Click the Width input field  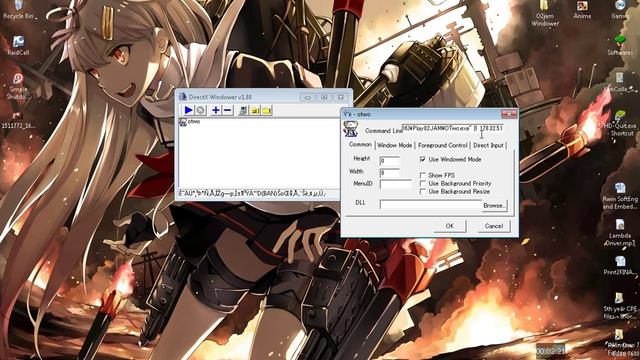coord(389,173)
